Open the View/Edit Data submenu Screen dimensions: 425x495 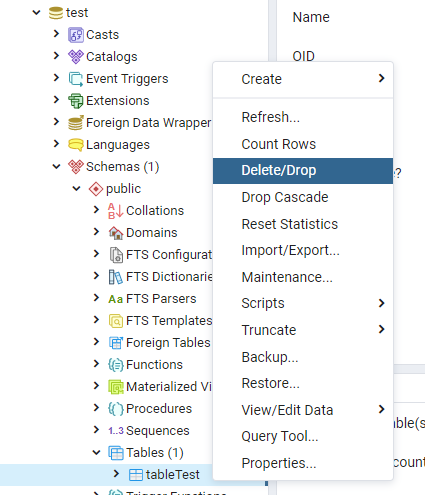pos(303,410)
